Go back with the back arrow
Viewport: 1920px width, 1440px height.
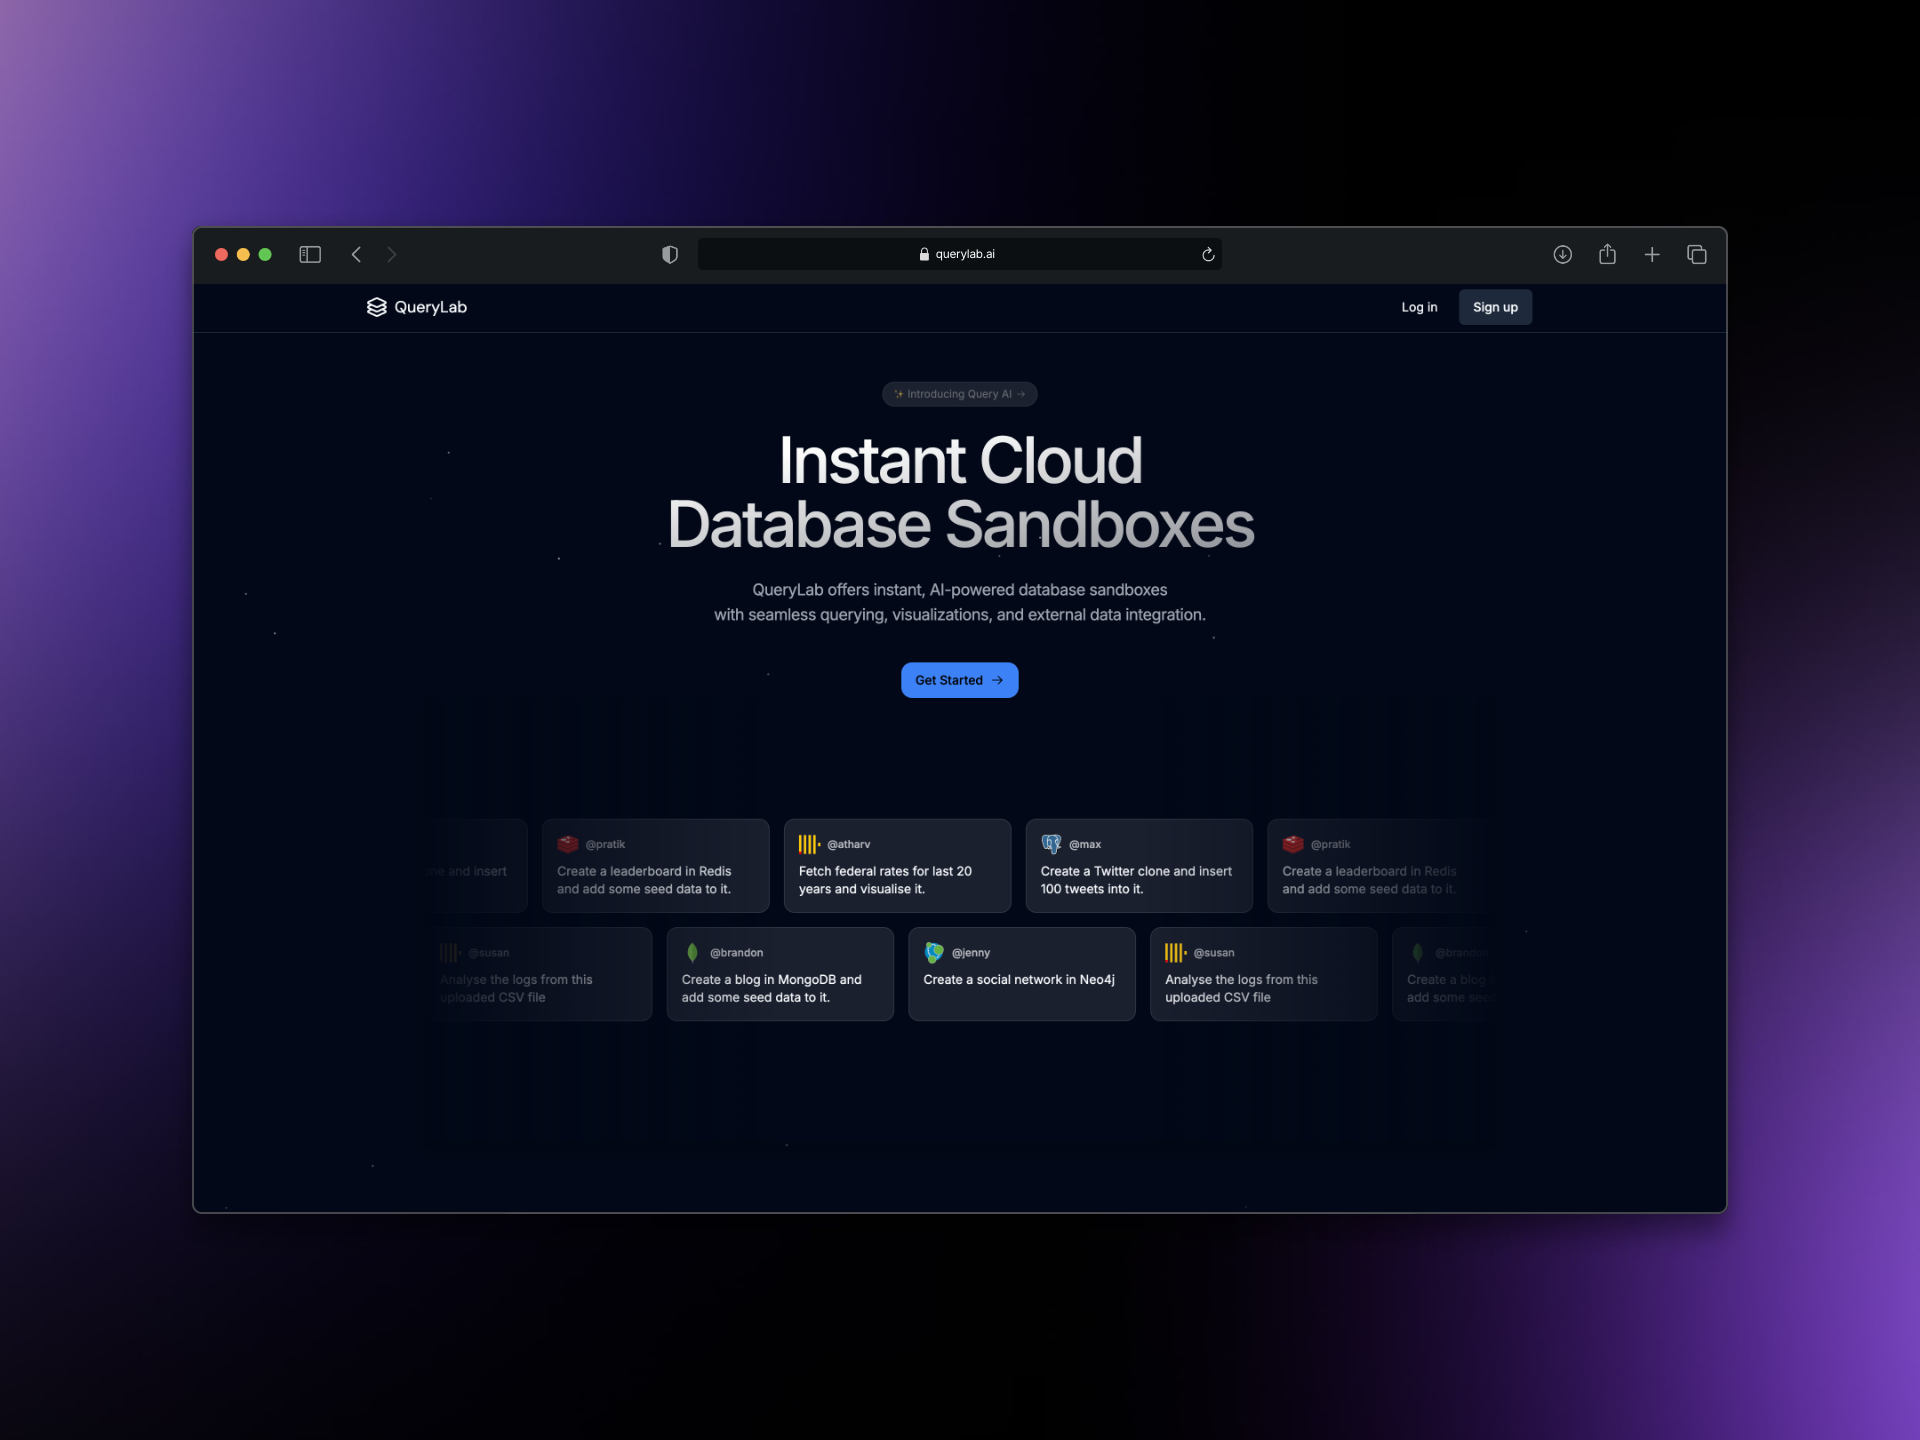click(356, 255)
